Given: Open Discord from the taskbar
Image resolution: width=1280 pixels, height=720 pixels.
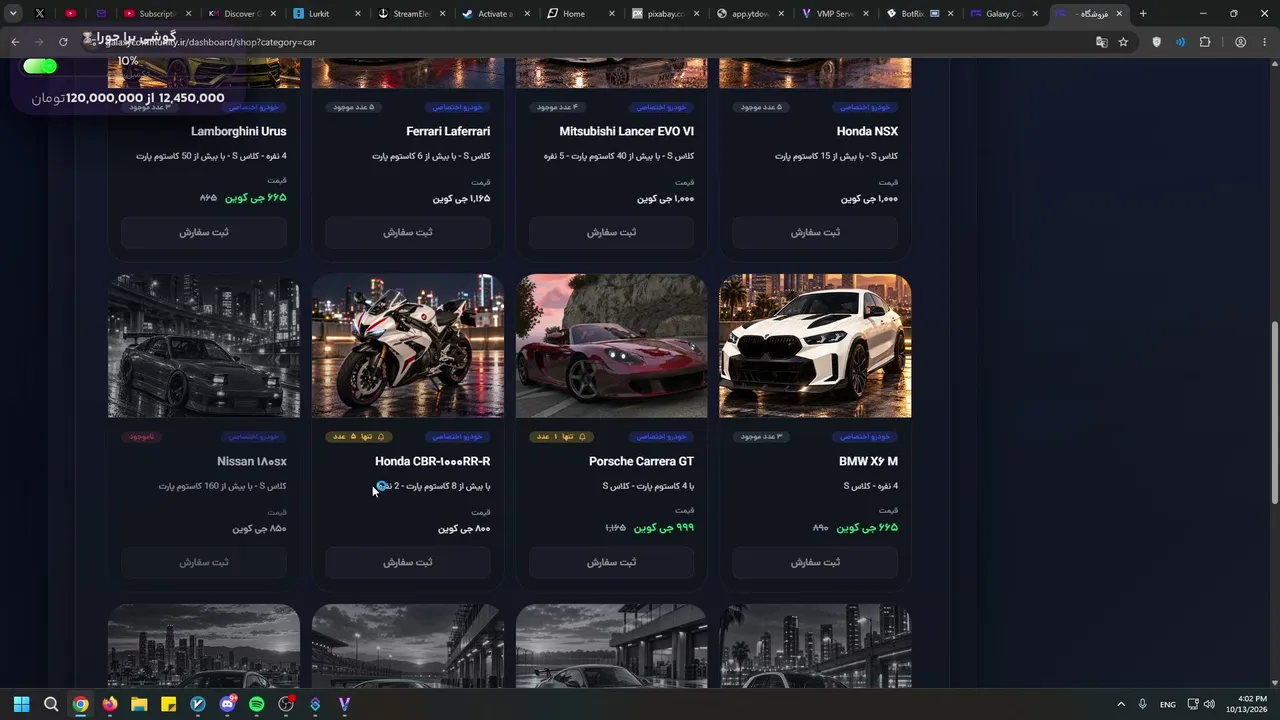Looking at the screenshot, I should [x=227, y=704].
